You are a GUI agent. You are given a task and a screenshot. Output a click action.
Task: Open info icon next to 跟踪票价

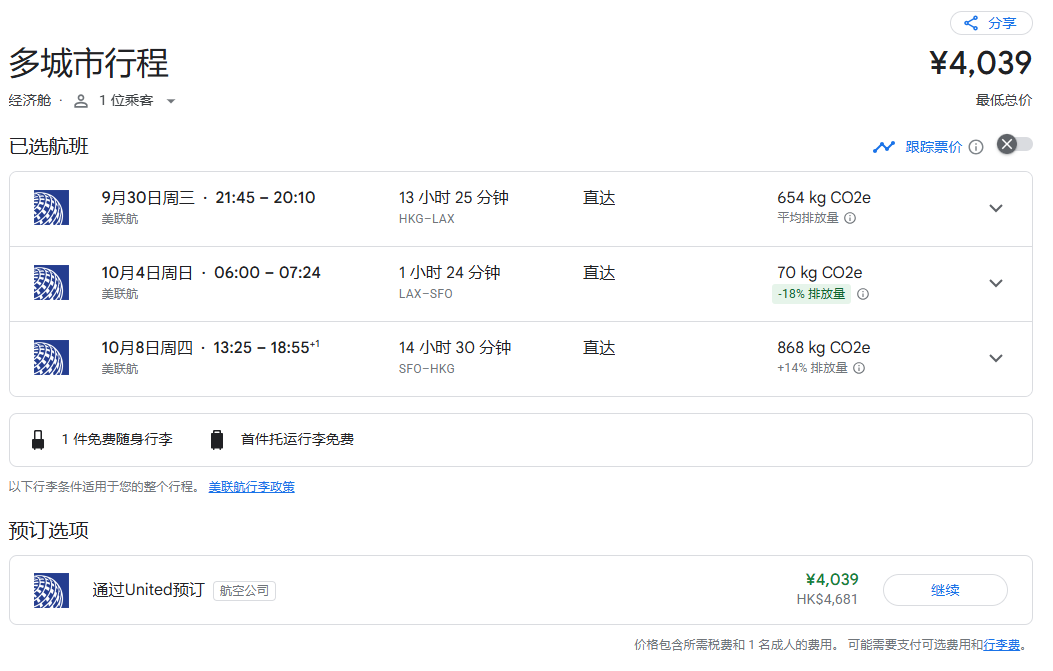(x=976, y=147)
